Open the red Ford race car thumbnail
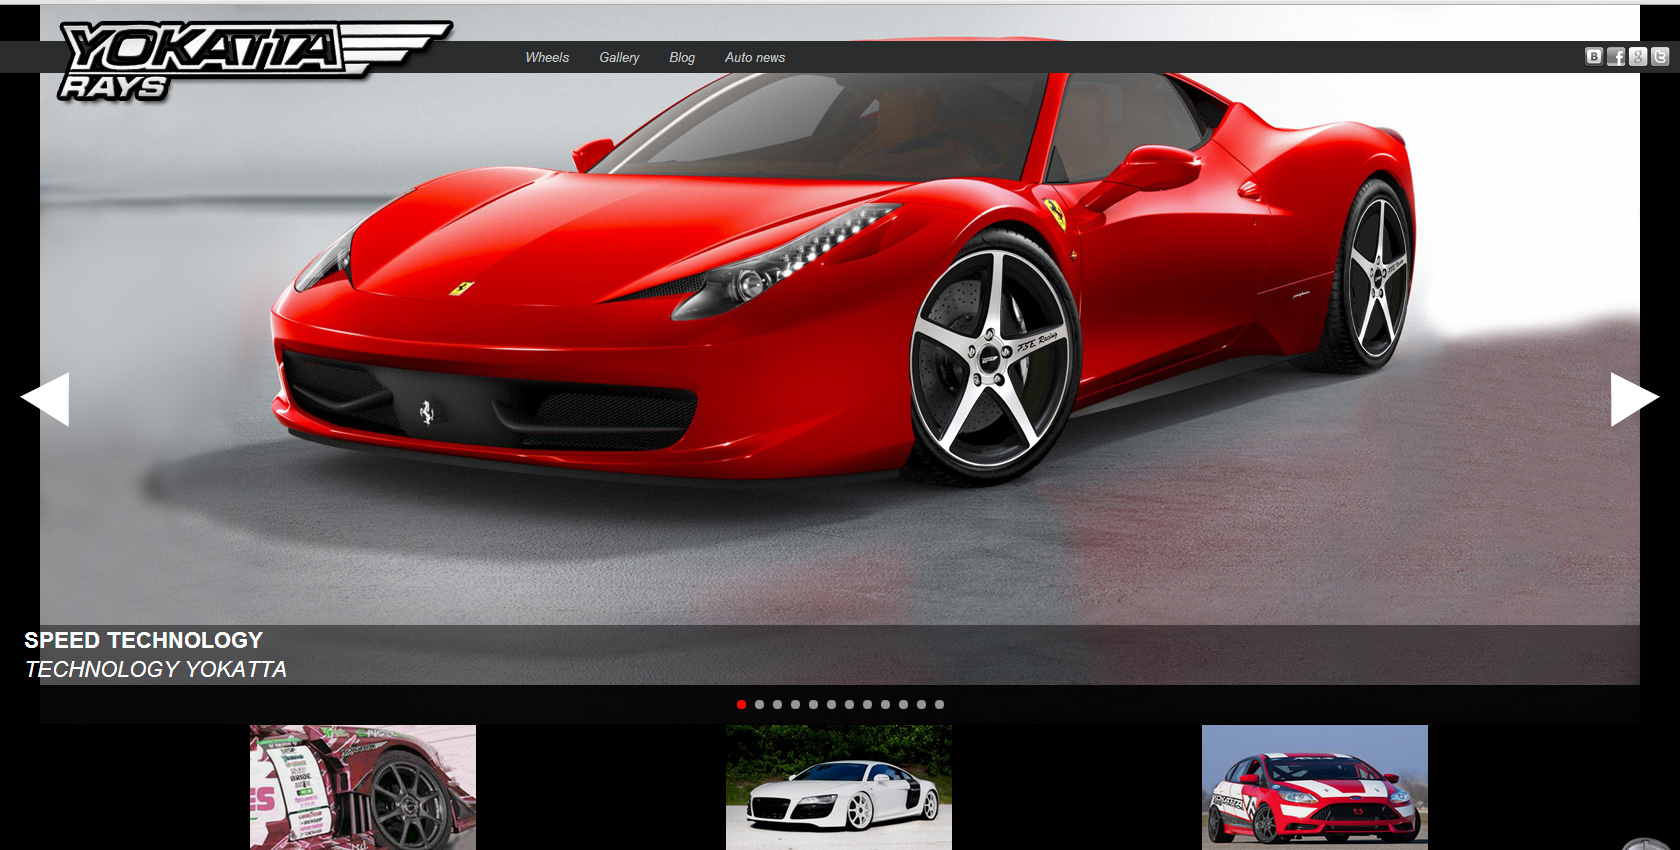This screenshot has width=1680, height=850. (1315, 787)
